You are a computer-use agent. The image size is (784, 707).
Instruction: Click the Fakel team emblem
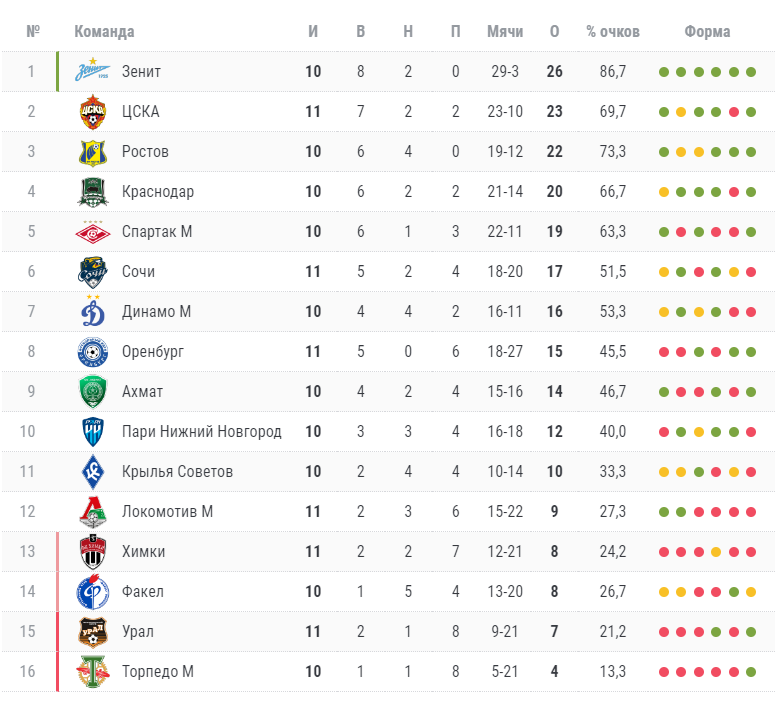(93, 591)
